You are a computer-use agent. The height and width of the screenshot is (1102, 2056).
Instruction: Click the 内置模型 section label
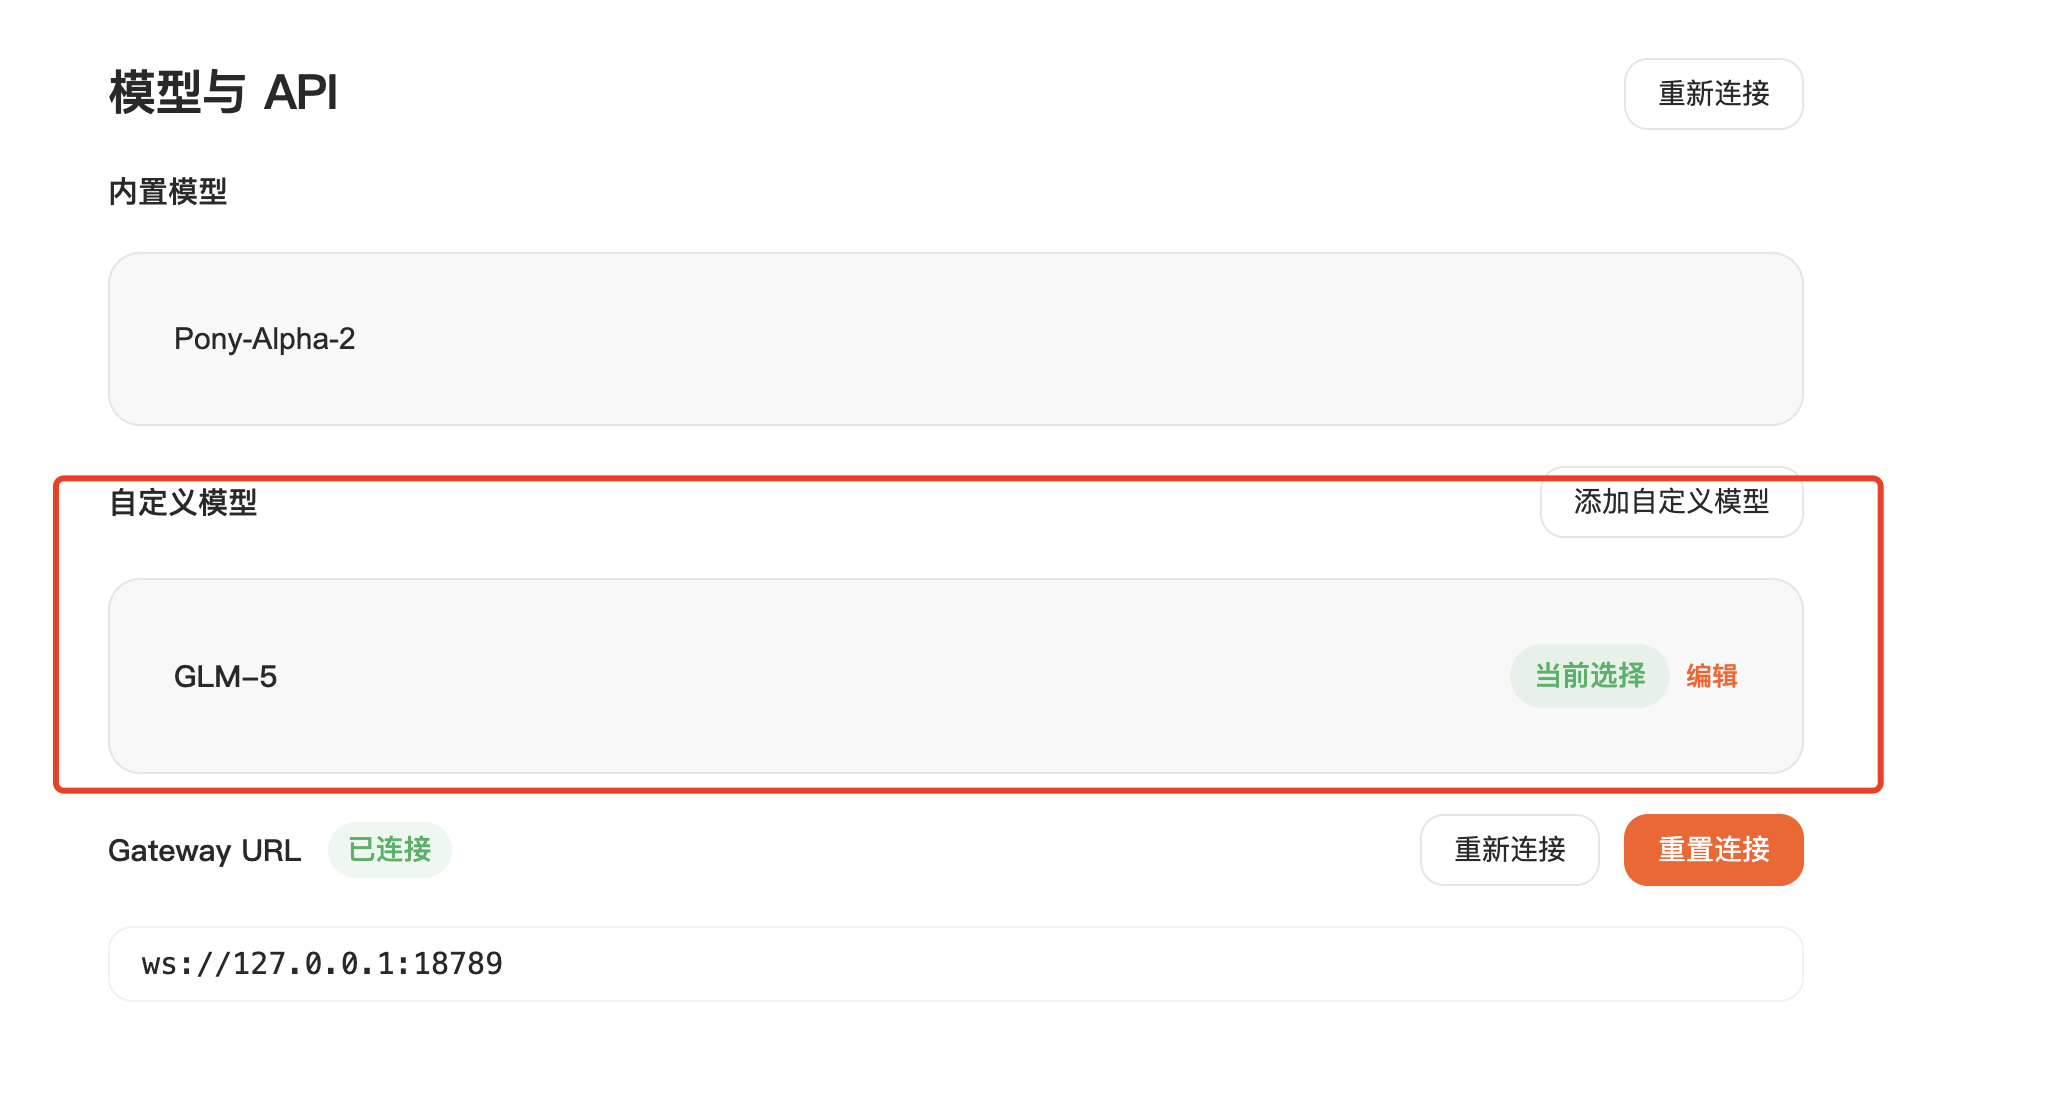point(168,192)
